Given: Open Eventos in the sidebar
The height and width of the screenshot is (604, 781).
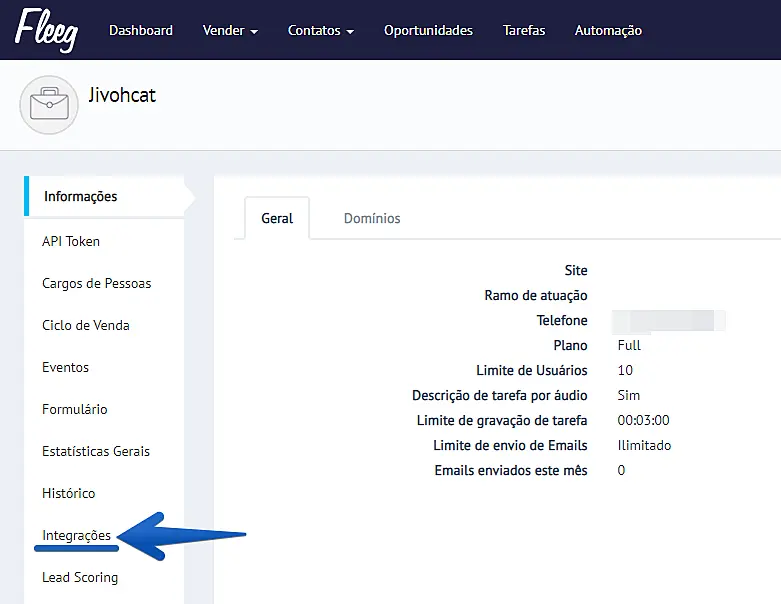Looking at the screenshot, I should pyautogui.click(x=66, y=367).
